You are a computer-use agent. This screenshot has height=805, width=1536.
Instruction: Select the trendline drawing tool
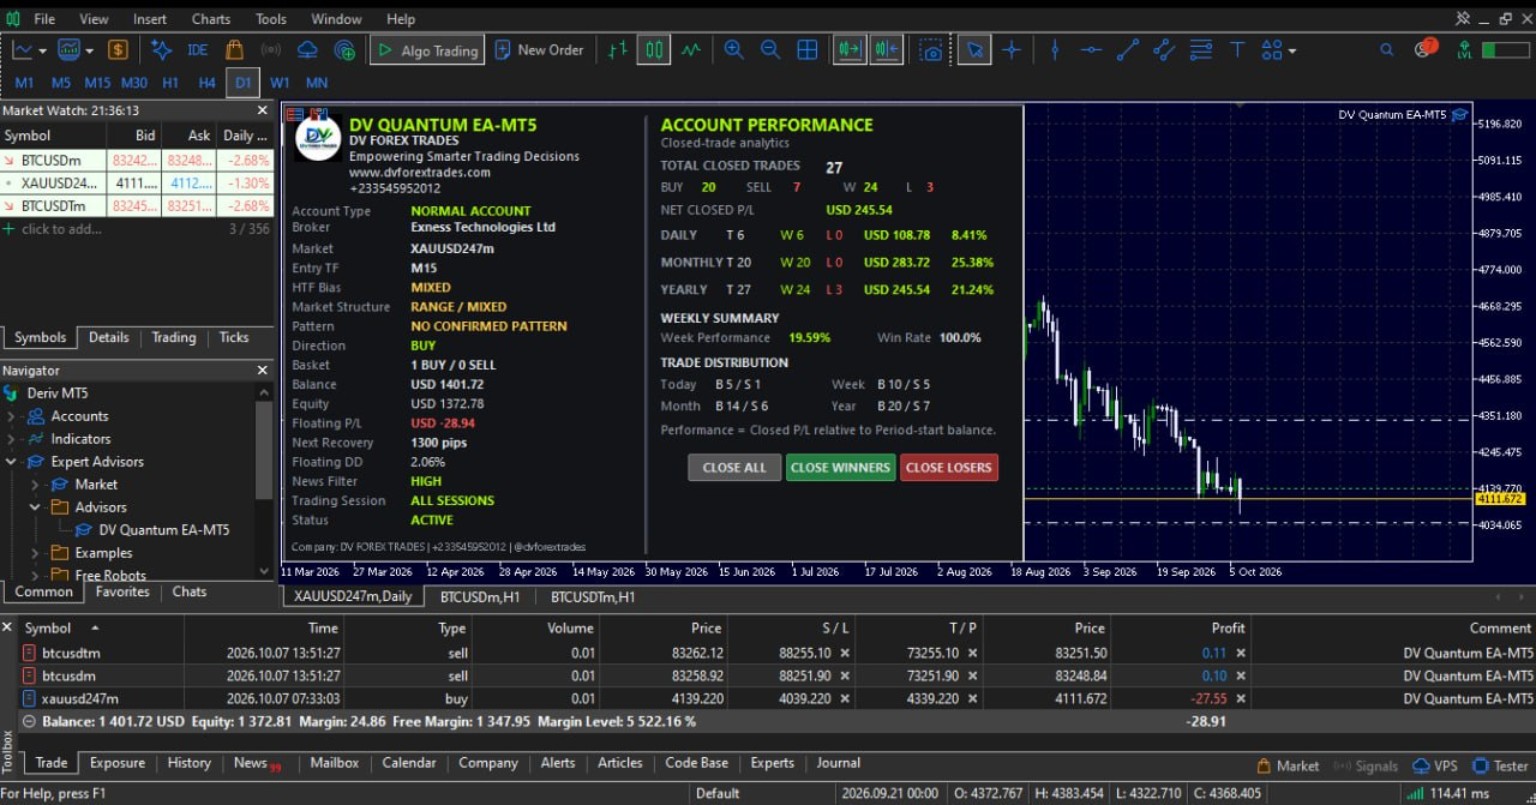pos(1128,50)
